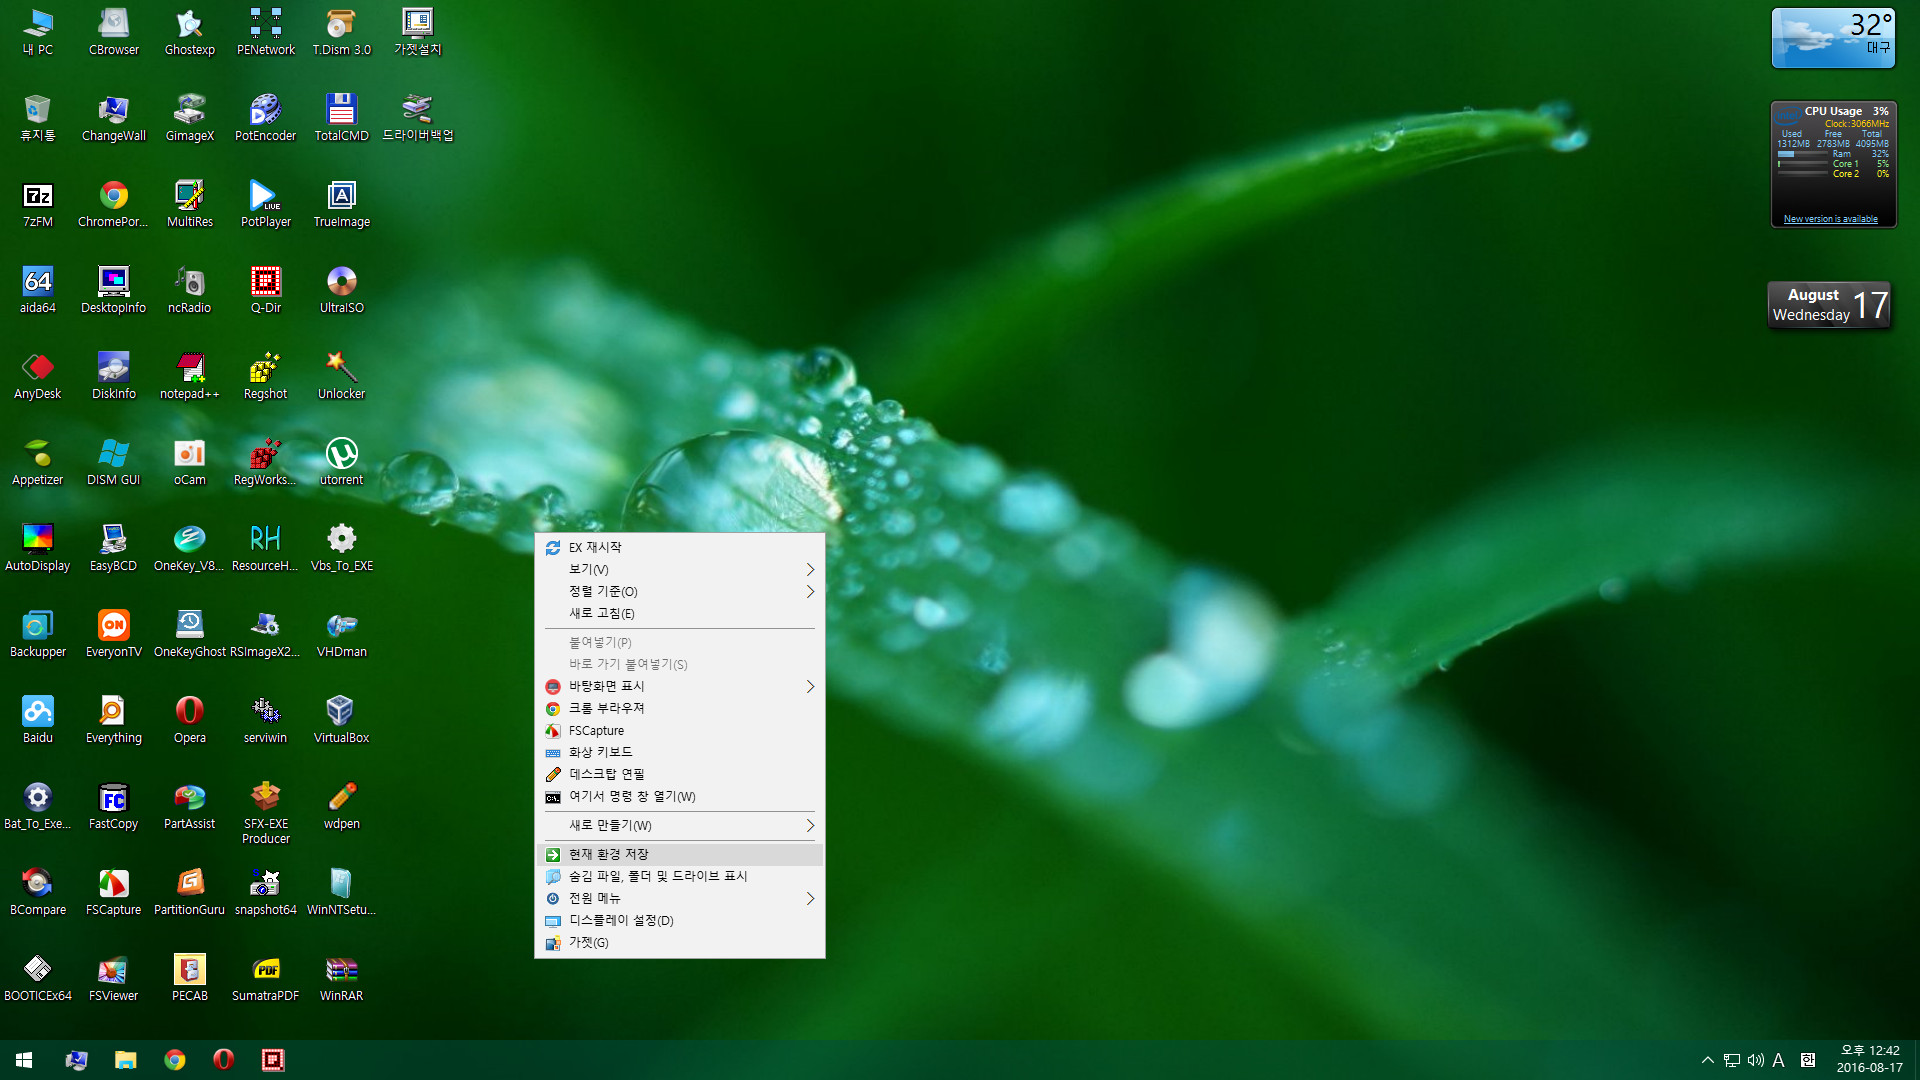Show hidden tray icons chevron
The width and height of the screenshot is (1920, 1080).
tap(1707, 1060)
